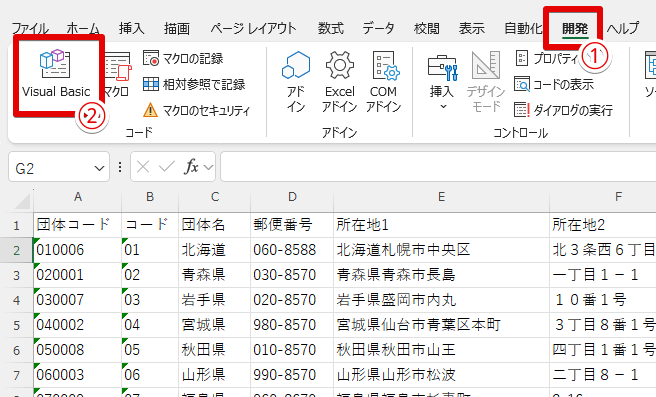Image resolution: width=656 pixels, height=397 pixels.
Task: Select cell containing 山形県山形市松波
Action: coord(441,375)
